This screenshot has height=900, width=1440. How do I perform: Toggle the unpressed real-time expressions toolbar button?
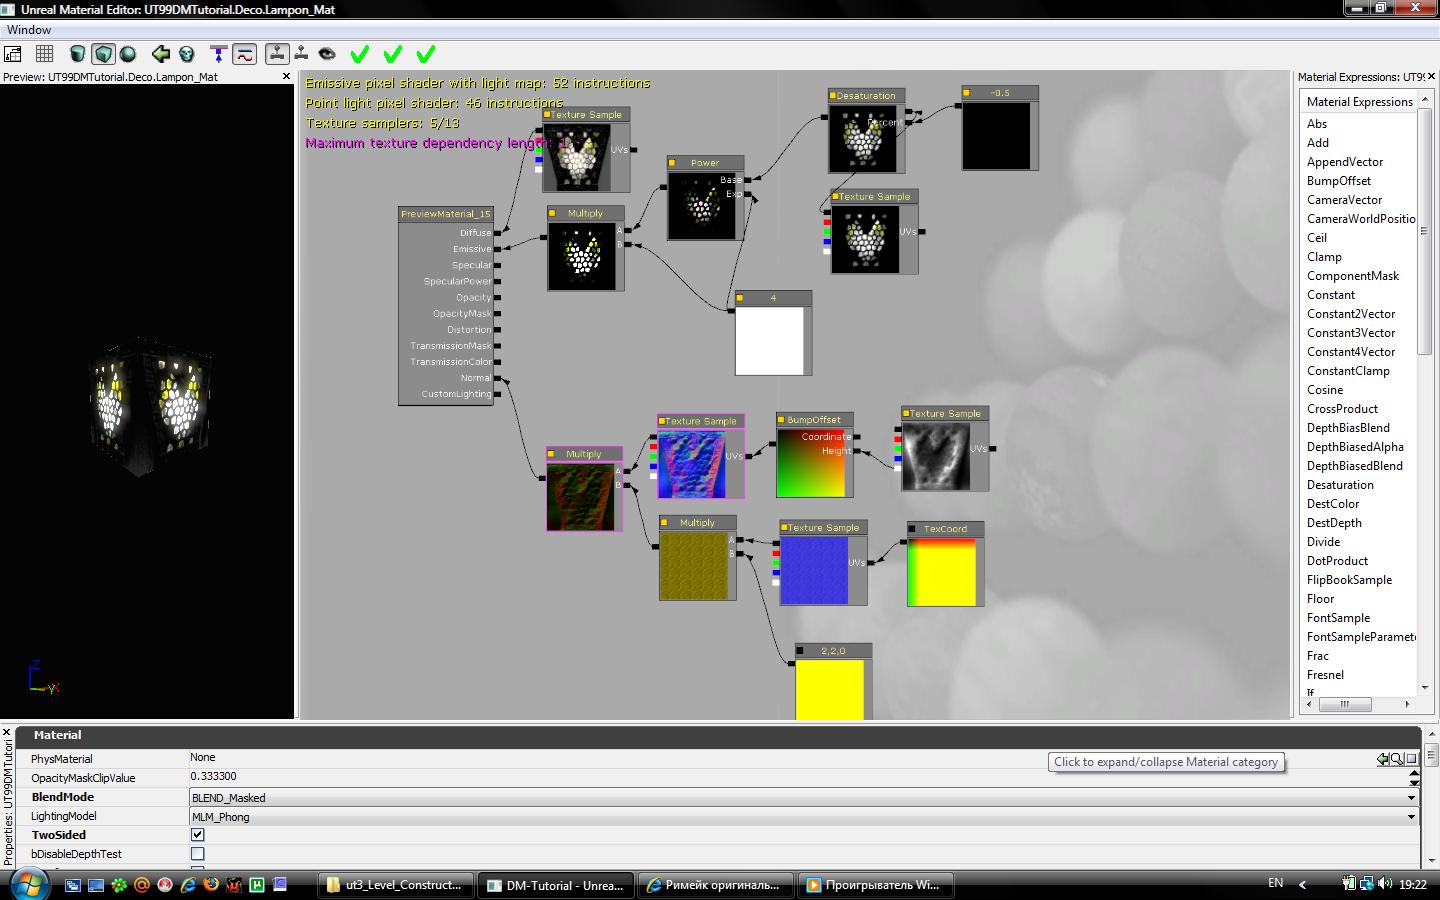point(302,54)
